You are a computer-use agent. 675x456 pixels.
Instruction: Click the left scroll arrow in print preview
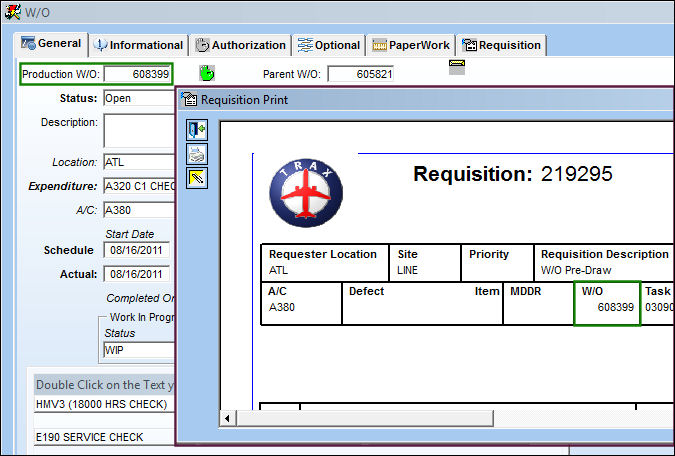click(227, 418)
